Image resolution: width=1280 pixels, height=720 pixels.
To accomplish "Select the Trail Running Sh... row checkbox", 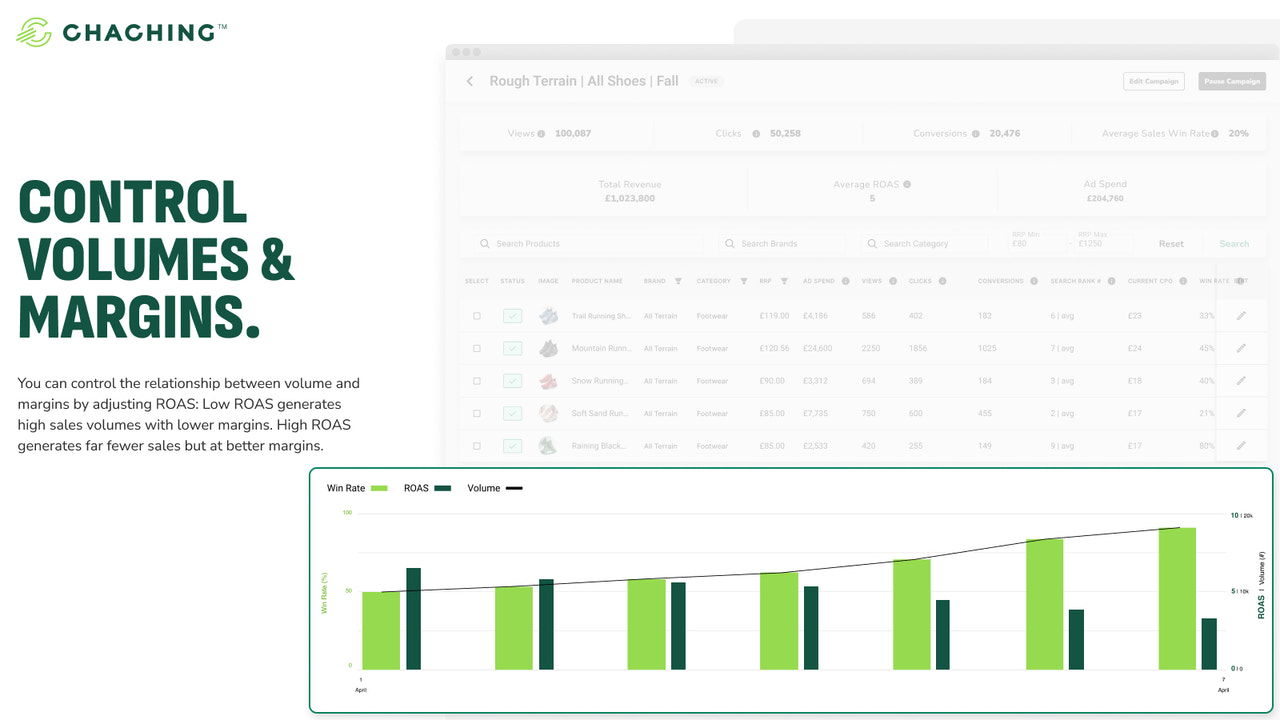I will click(x=477, y=316).
